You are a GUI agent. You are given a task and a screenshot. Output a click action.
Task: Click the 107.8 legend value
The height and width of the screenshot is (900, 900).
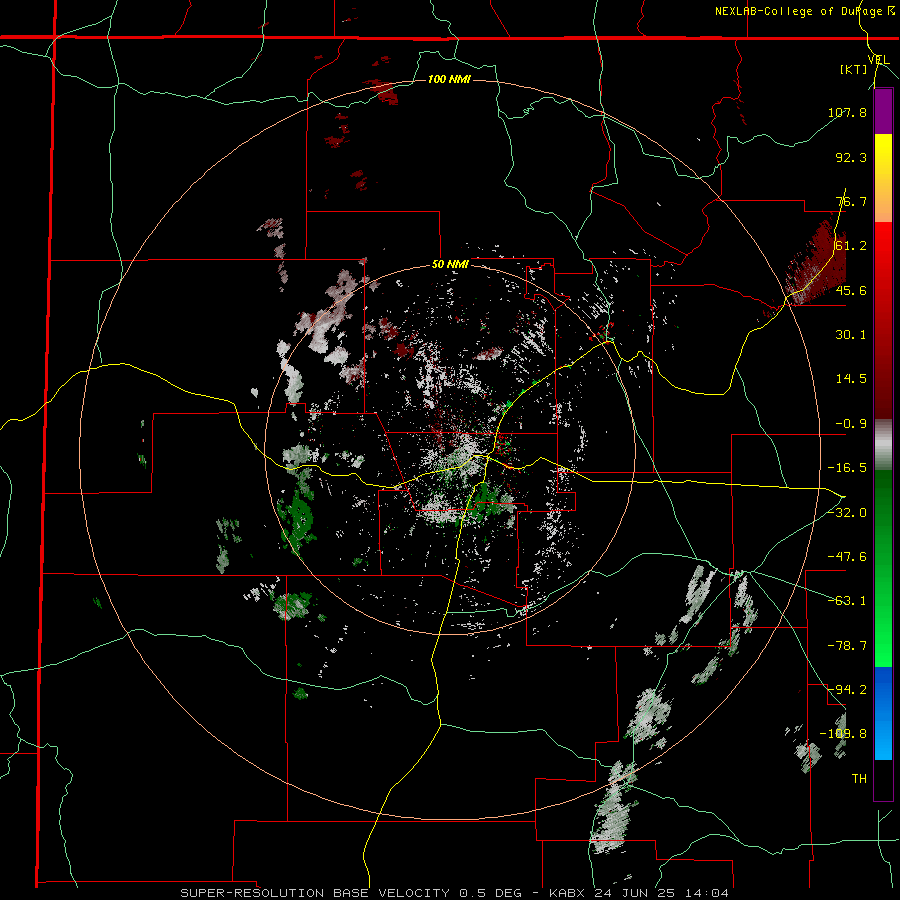coord(847,112)
